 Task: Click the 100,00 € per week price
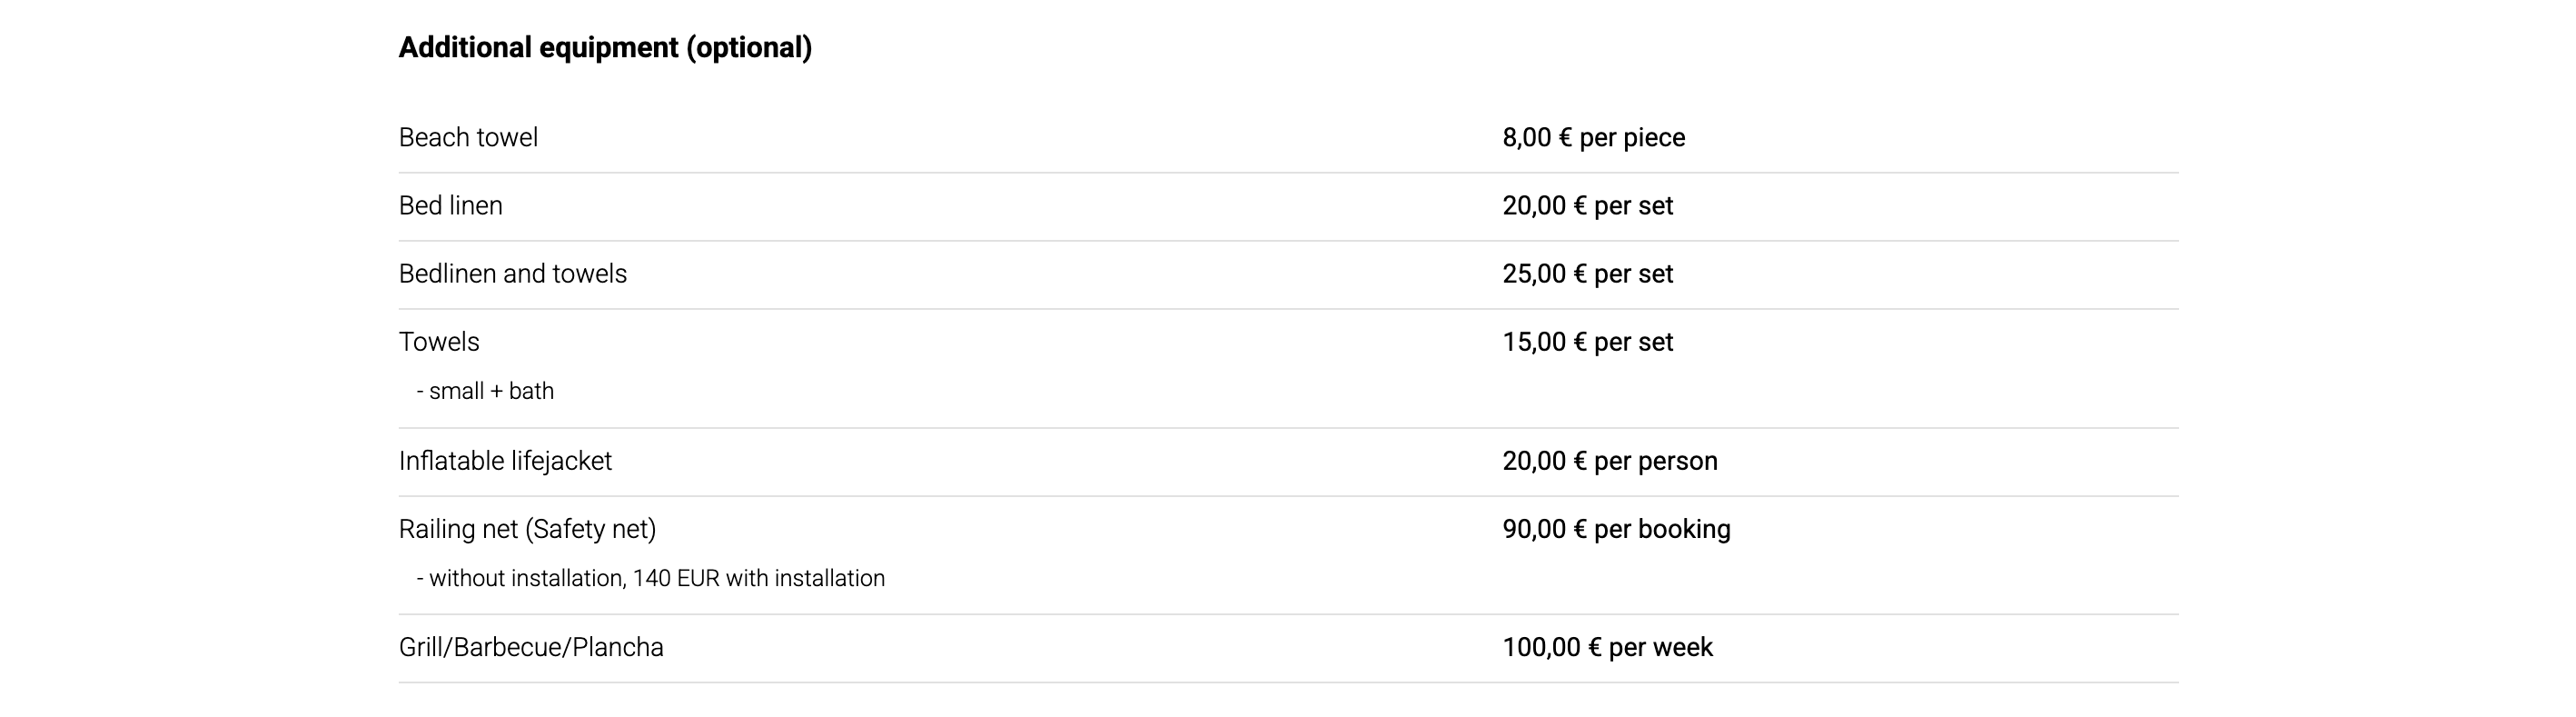pos(1607,648)
